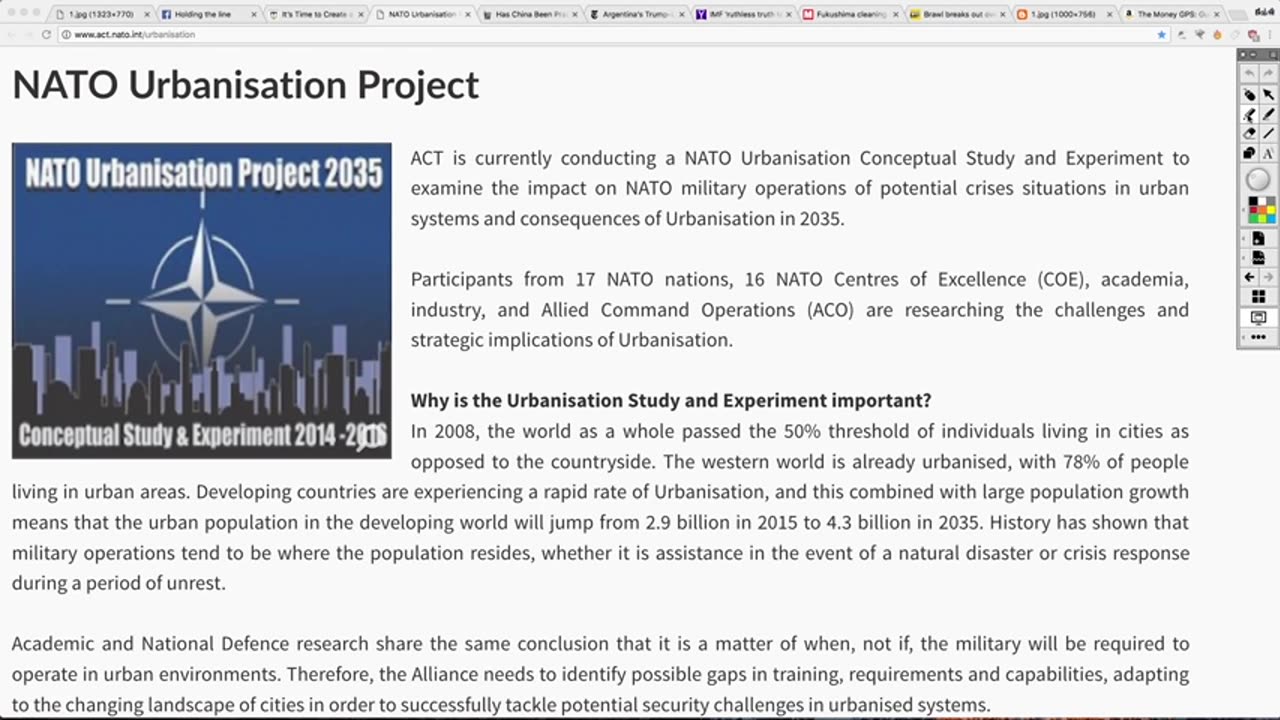Select the shapes tool
Viewport: 1280px width, 720px height.
pyautogui.click(x=1249, y=153)
